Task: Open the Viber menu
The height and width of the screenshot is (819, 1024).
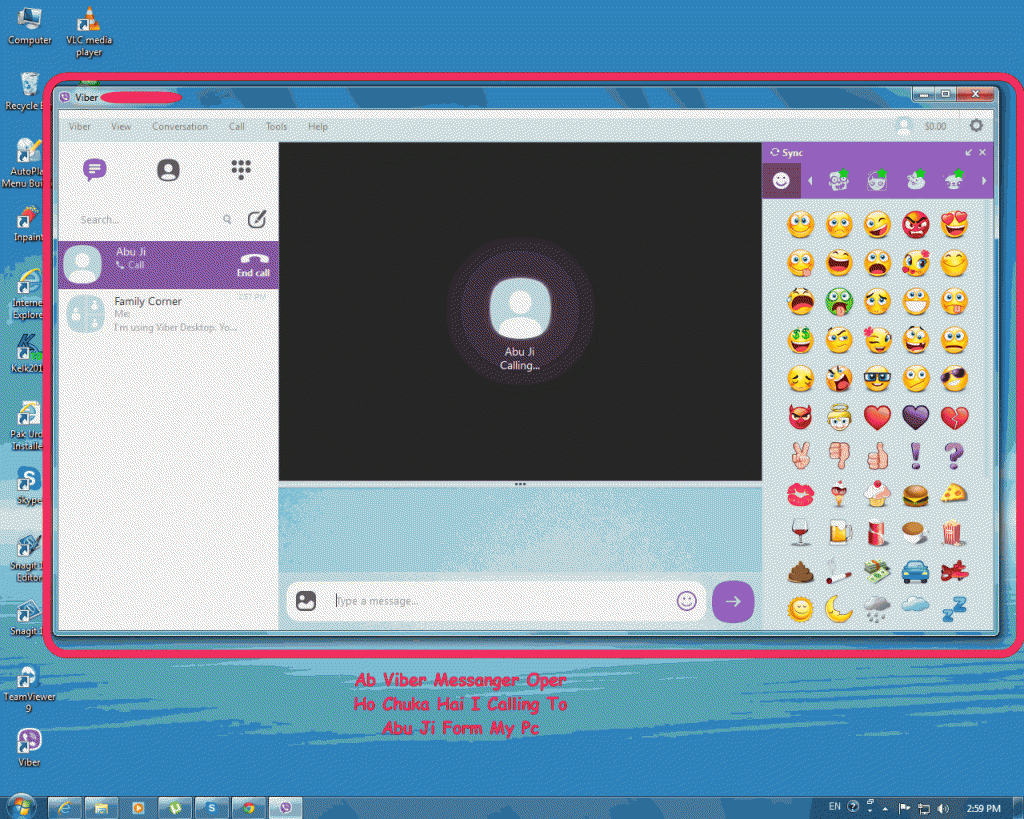Action: (80, 127)
